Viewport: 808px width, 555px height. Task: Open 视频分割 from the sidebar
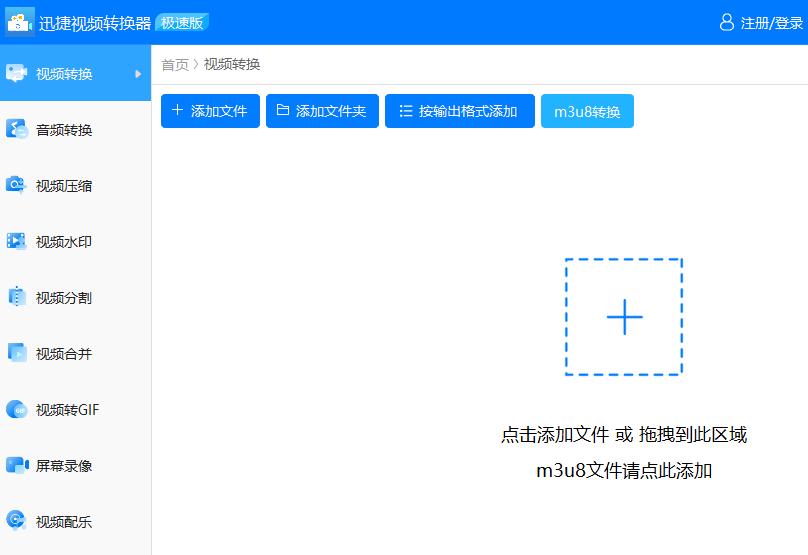[75, 297]
